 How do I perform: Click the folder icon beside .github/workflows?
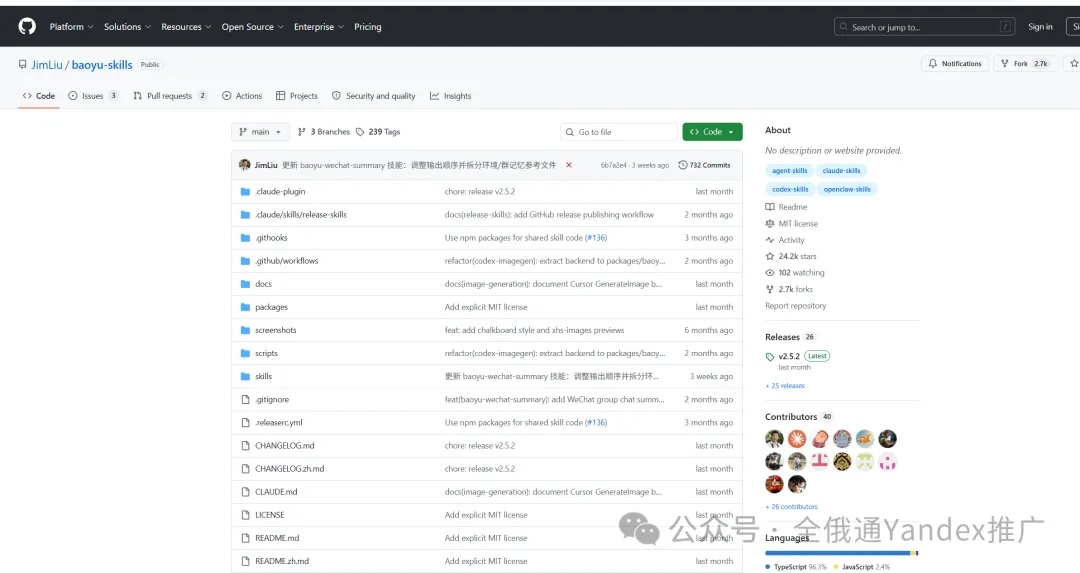click(245, 261)
